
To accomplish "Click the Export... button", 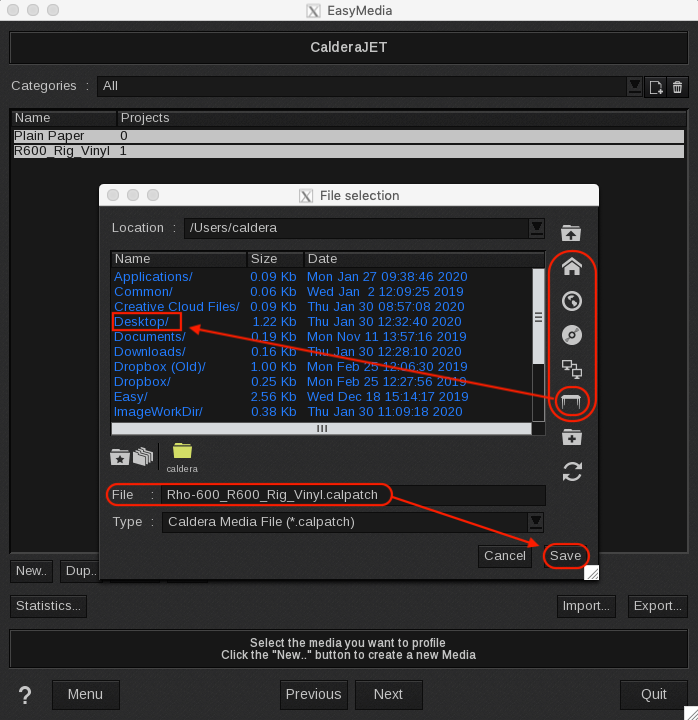I will click(x=658, y=606).
